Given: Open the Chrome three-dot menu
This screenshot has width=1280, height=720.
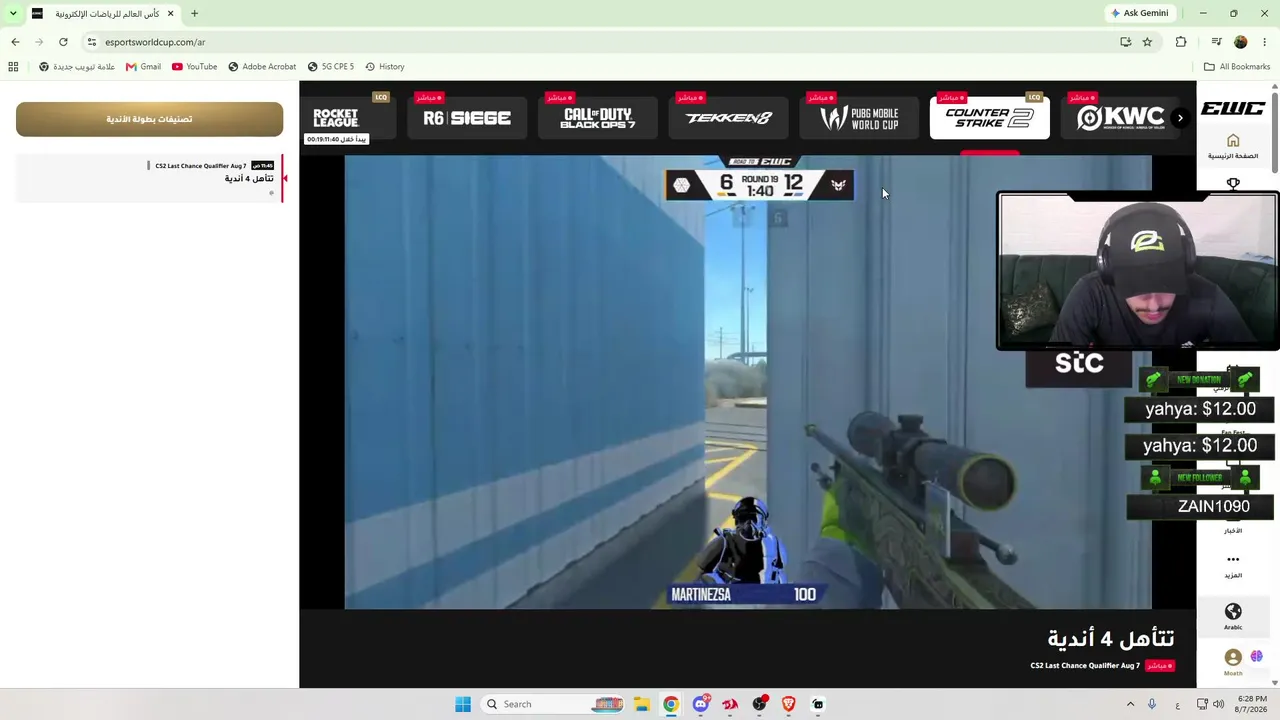Looking at the screenshot, I should (1264, 42).
